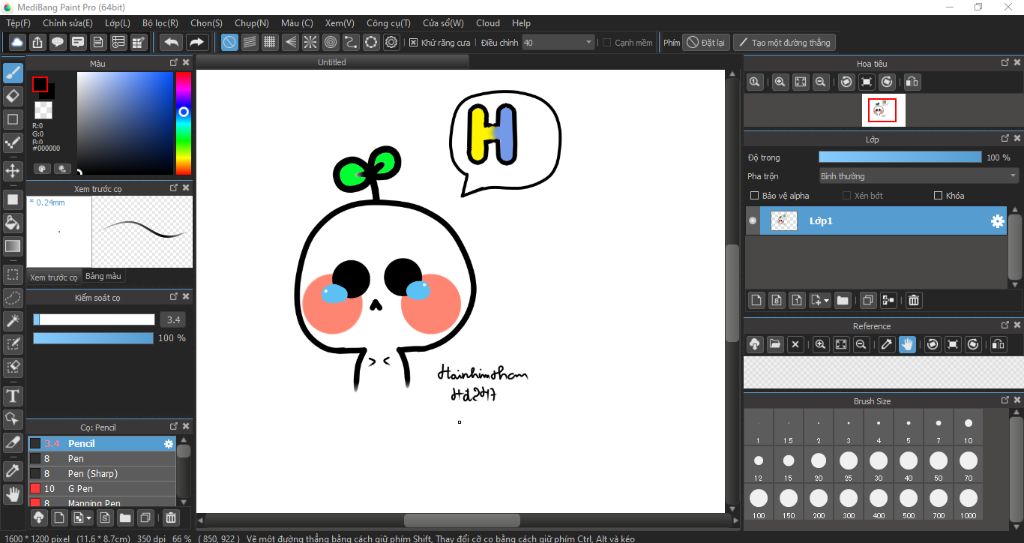Adjust Độ trong opacity slider
1024x543 pixels.
[x=900, y=157]
